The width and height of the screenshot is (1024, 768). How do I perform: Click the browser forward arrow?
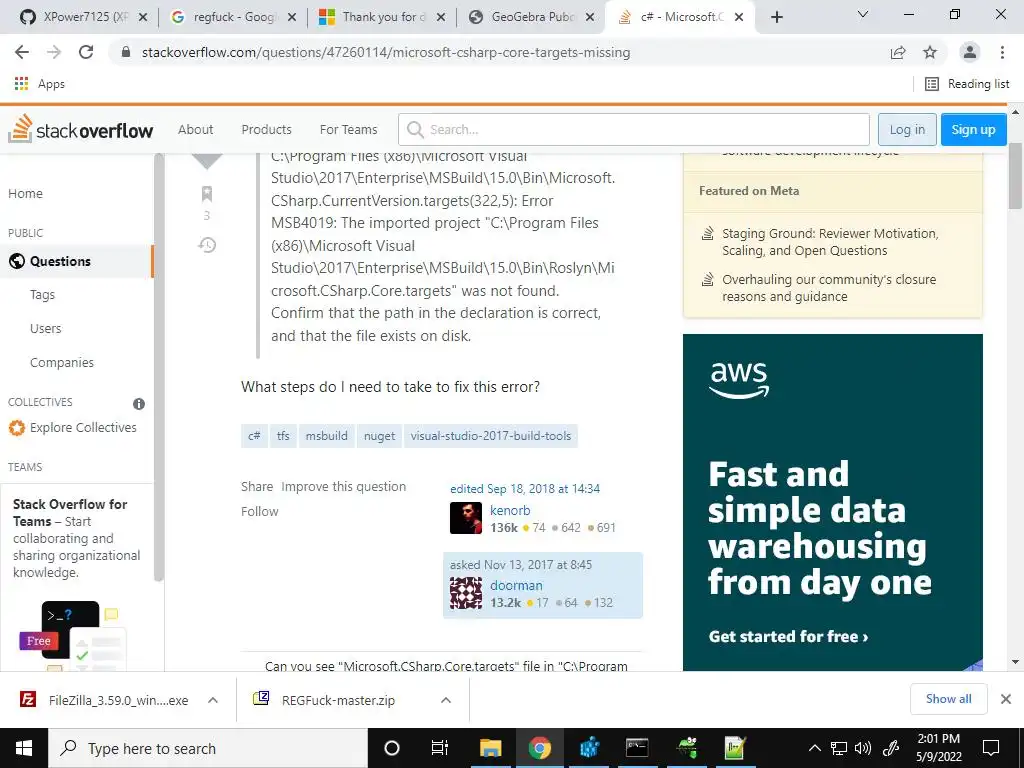(54, 52)
